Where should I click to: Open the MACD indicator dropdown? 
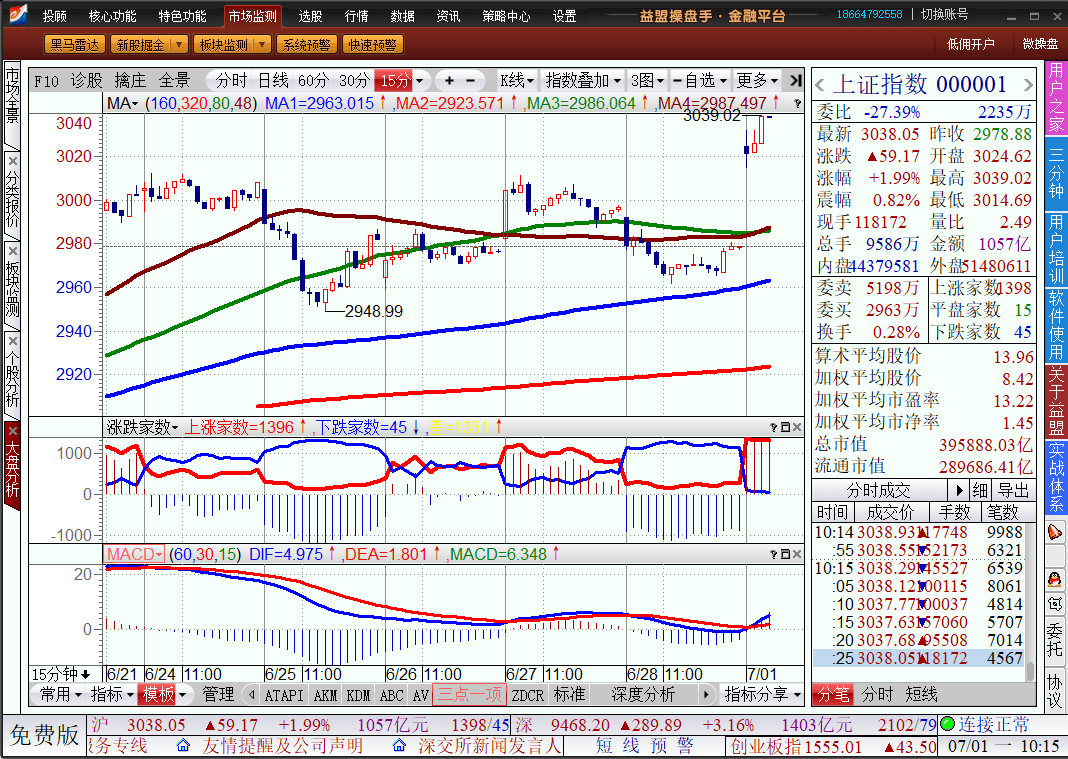click(134, 555)
